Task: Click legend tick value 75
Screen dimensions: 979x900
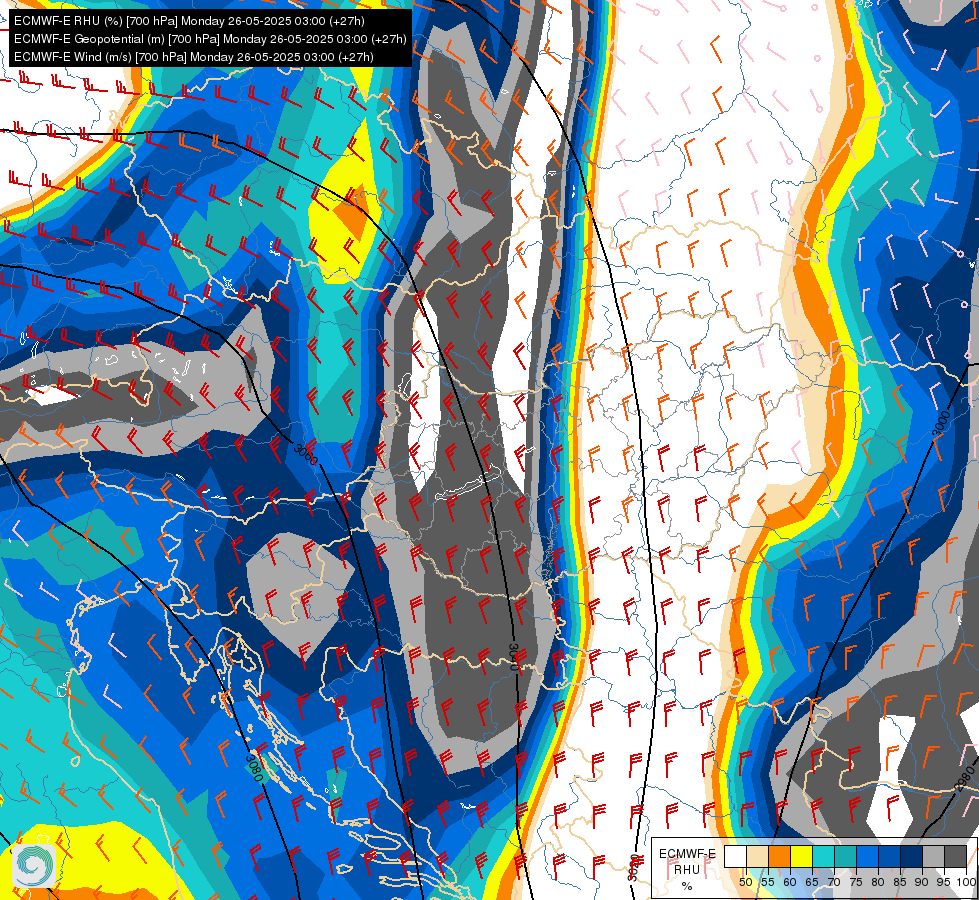Action: point(856,882)
